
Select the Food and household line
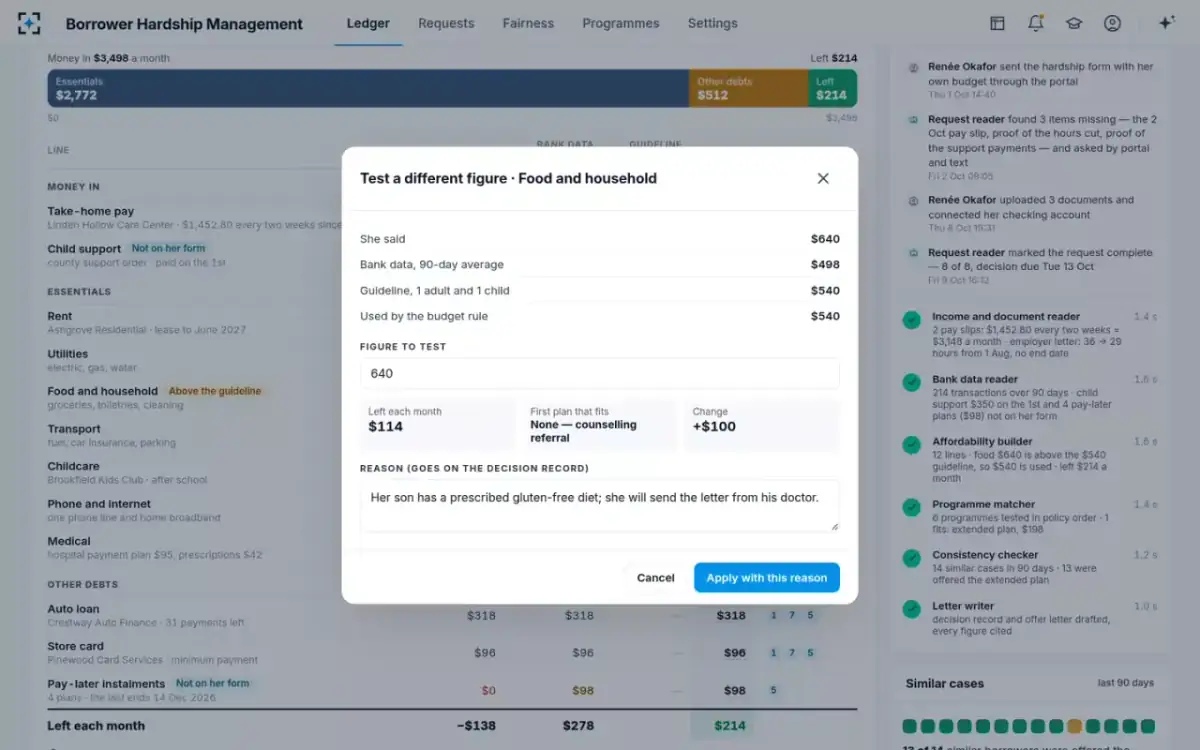pos(102,391)
